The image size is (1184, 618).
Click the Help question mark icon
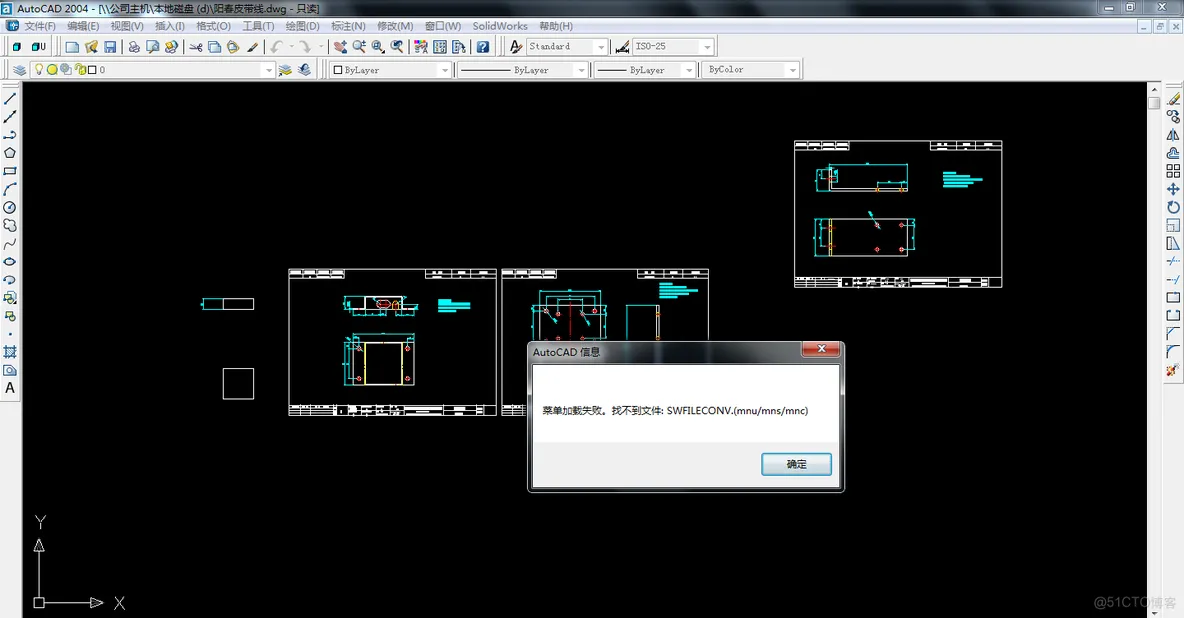(x=483, y=47)
